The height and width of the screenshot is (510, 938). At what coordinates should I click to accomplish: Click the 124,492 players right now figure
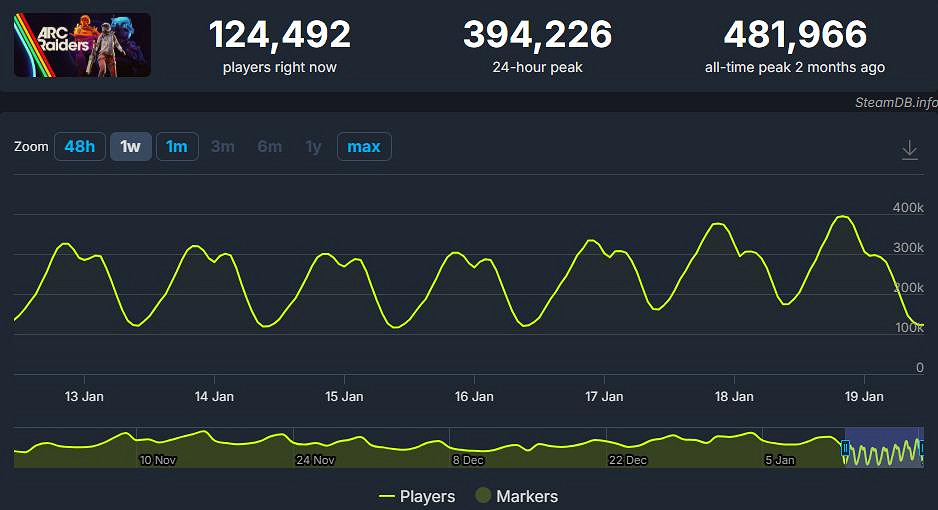pos(279,36)
